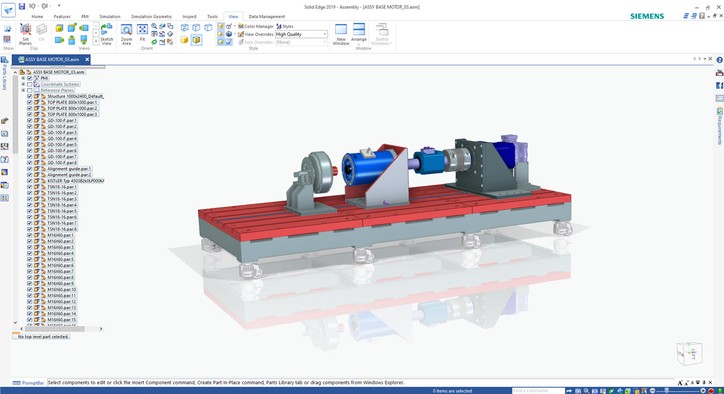This screenshot has width=724, height=394.
Task: Select the shaded with visible edges style
Action: click(196, 40)
